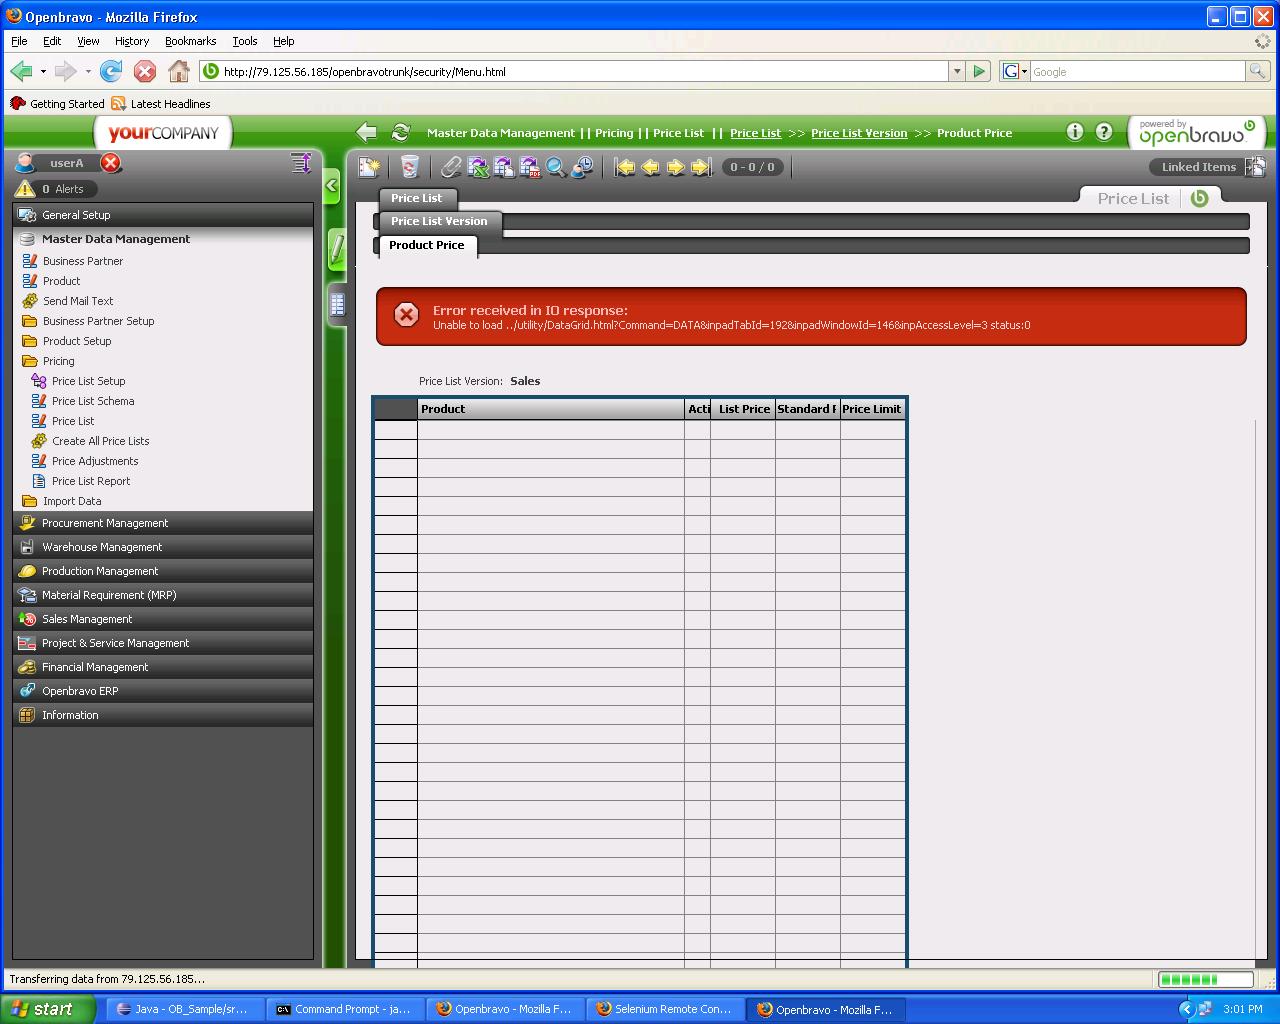
Task: Switch to the Price List Version tab
Action: point(439,221)
